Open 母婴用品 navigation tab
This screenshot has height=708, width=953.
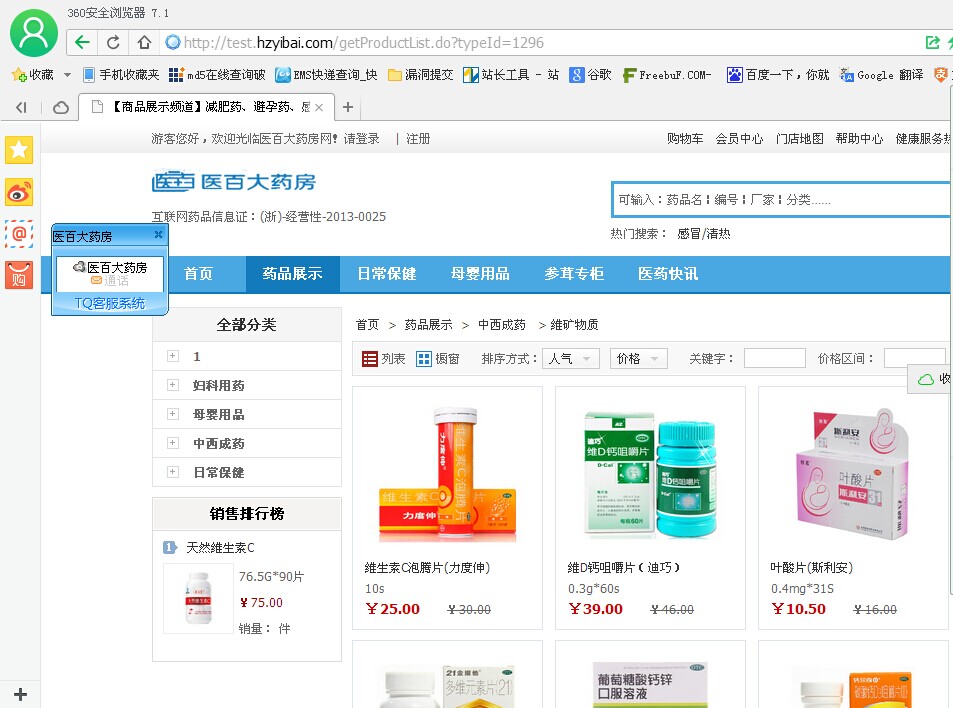(480, 274)
